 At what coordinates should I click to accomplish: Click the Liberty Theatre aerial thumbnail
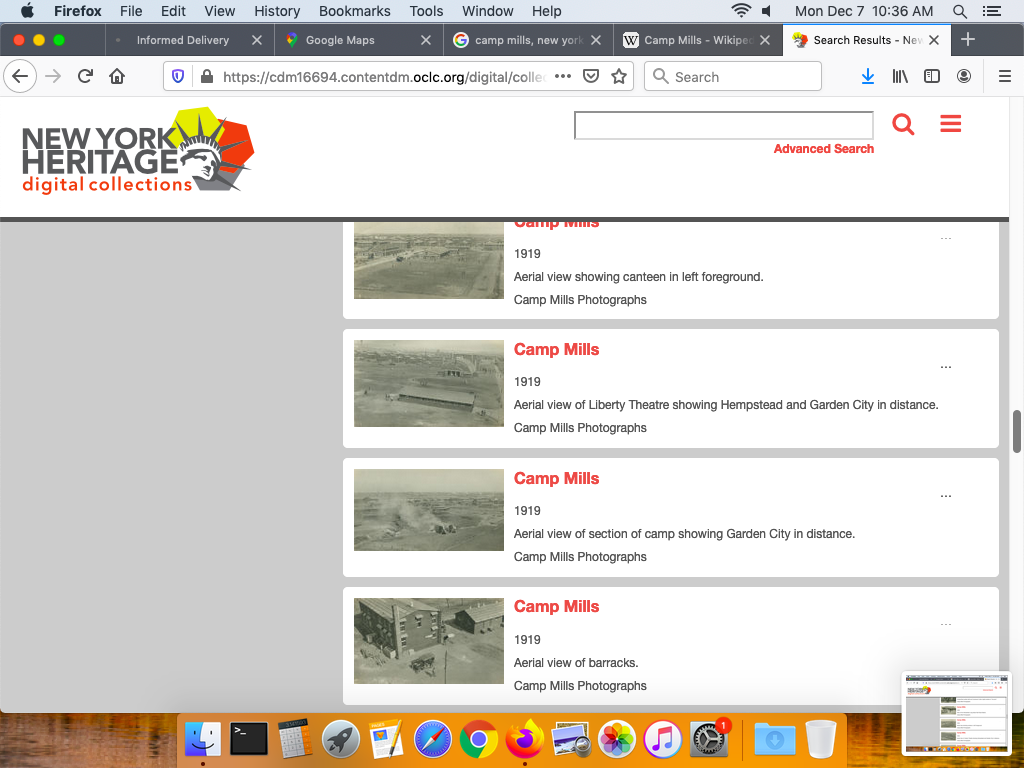429,383
